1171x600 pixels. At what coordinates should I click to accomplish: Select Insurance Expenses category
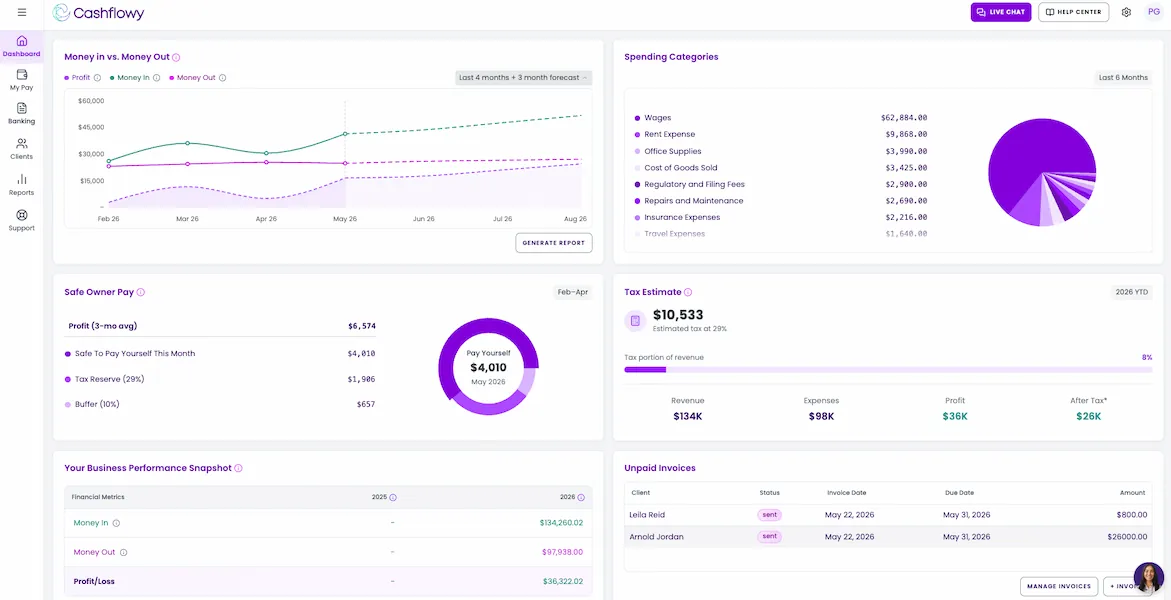tap(780, 217)
